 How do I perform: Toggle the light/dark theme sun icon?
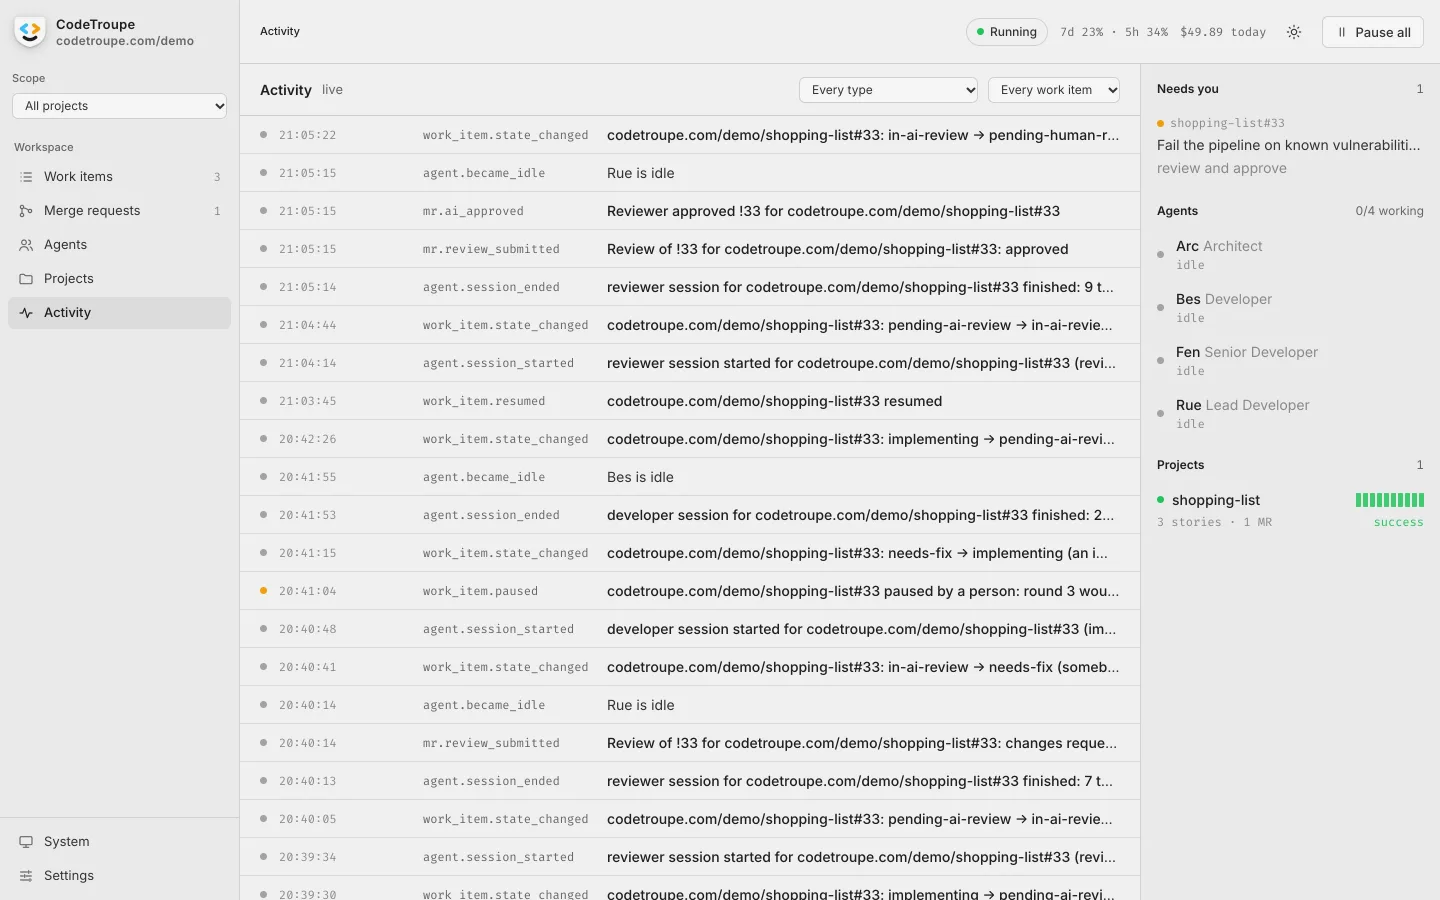[x=1294, y=32]
